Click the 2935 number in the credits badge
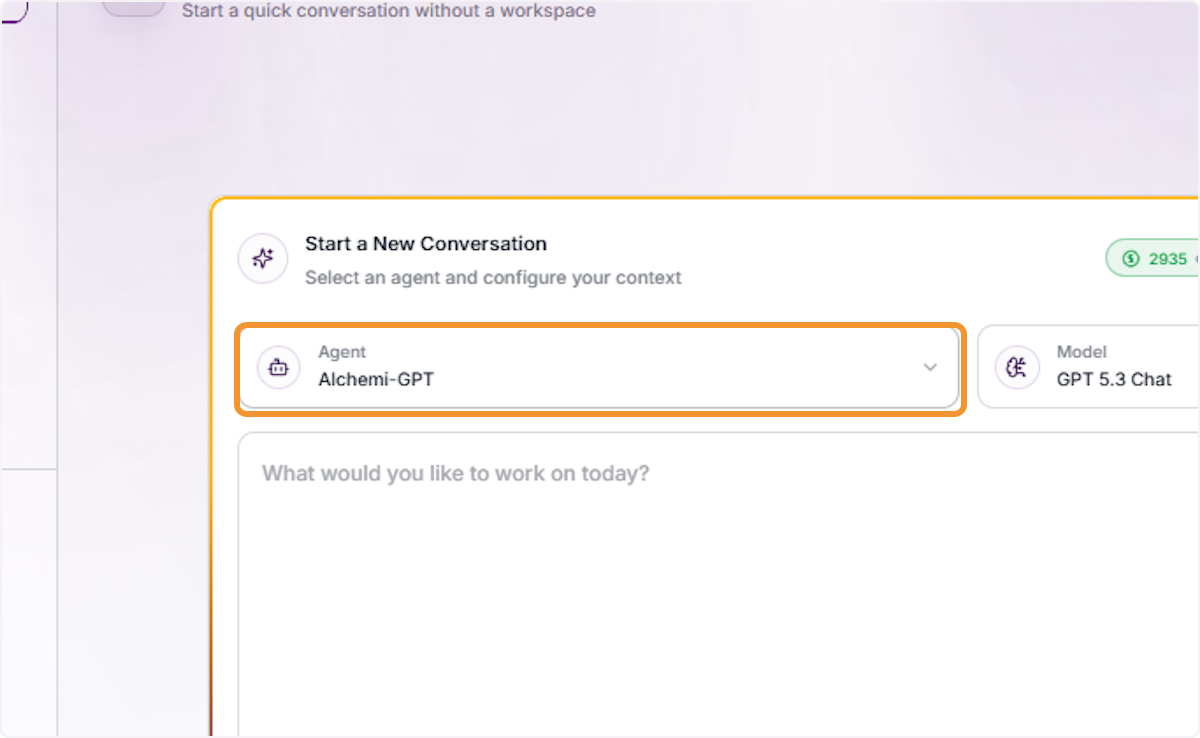This screenshot has width=1200, height=738. (x=1168, y=259)
